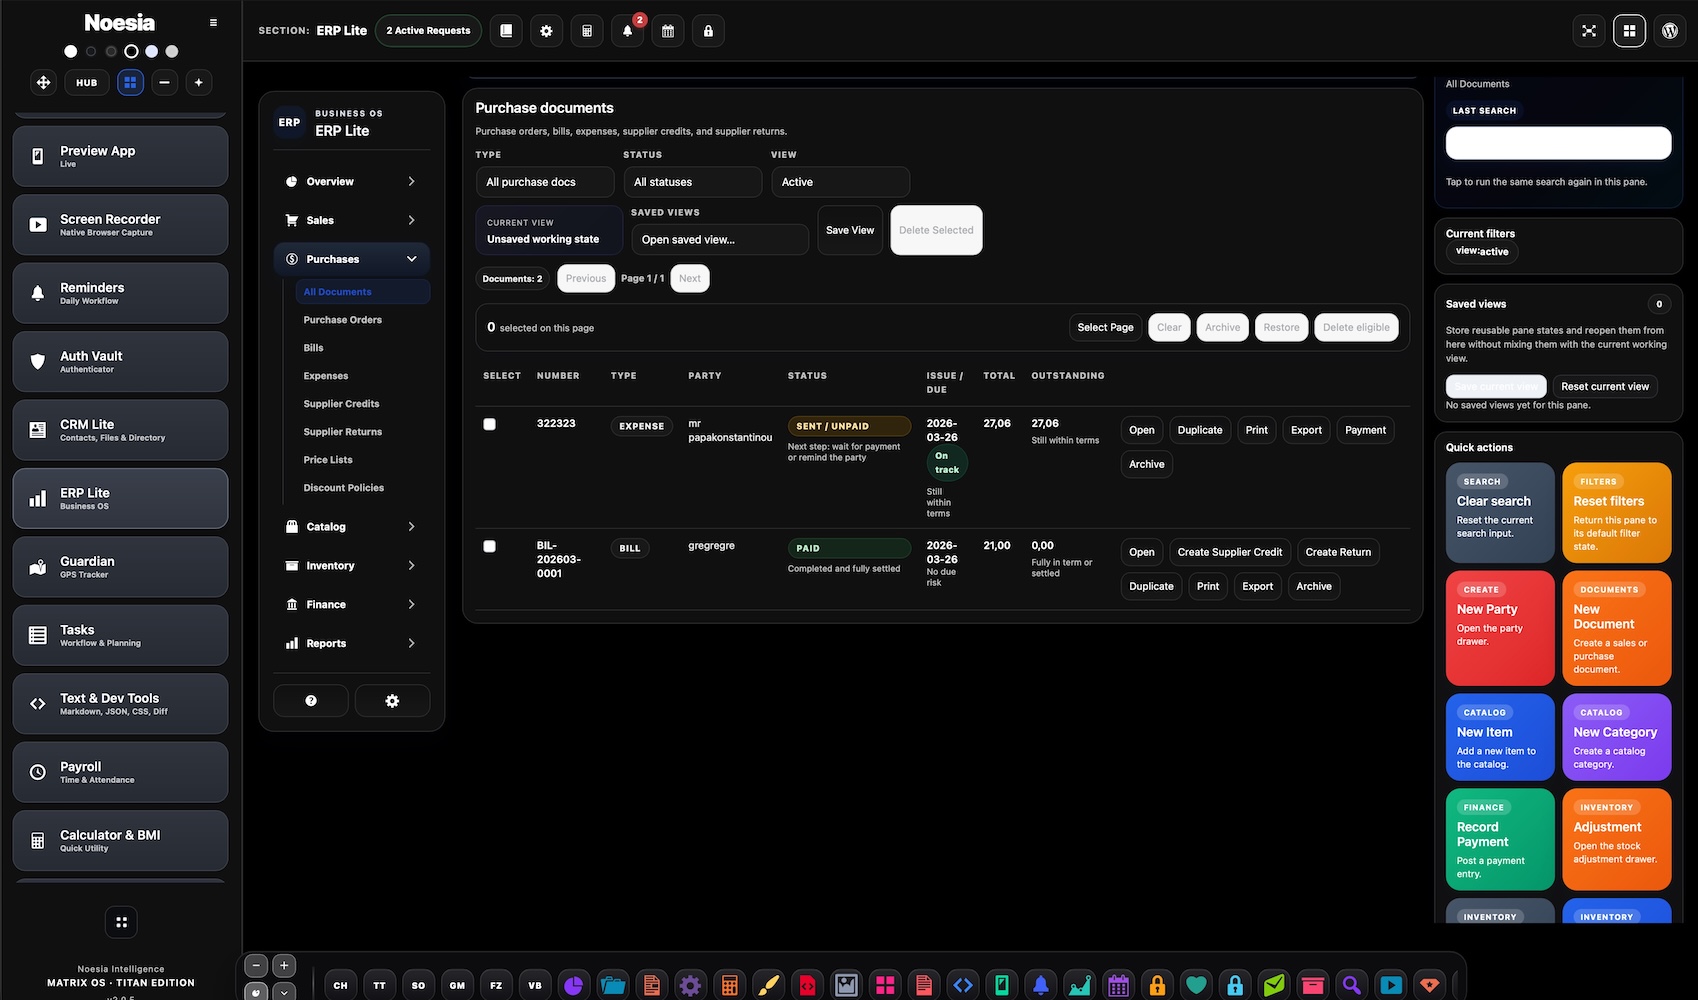
Task: Click the fullscreen expand icon in top bar
Action: [1589, 31]
